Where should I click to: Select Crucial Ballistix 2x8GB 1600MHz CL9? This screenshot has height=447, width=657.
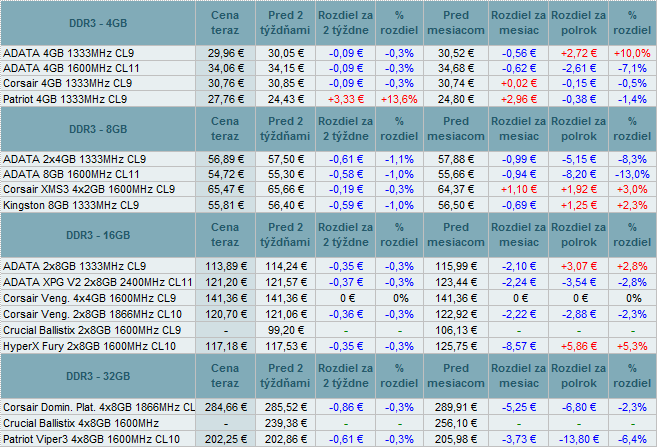point(328,330)
